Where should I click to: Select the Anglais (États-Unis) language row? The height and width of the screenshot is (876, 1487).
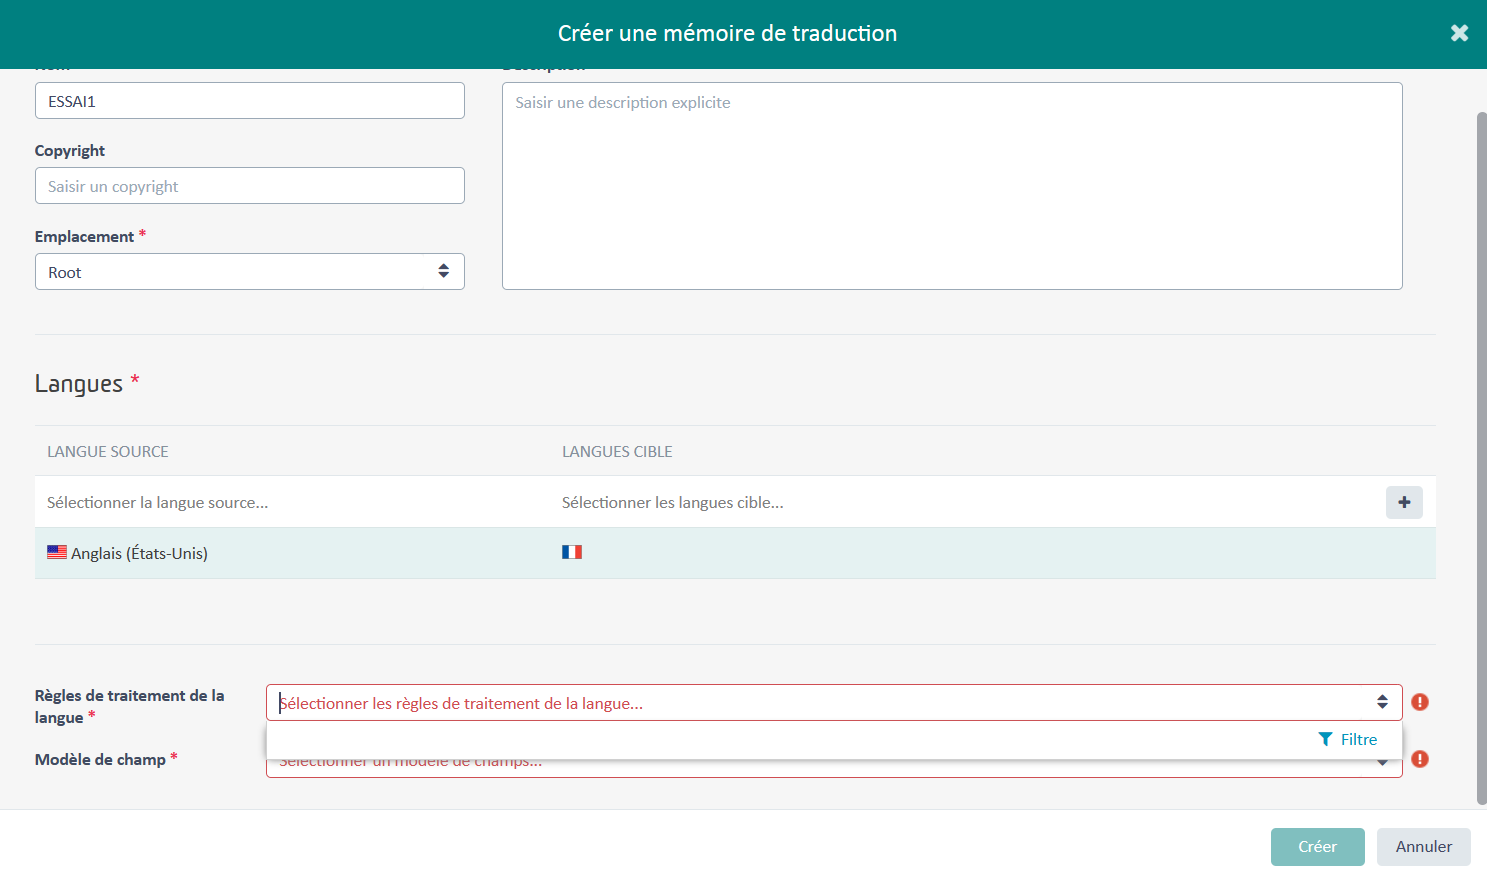tap(300, 552)
